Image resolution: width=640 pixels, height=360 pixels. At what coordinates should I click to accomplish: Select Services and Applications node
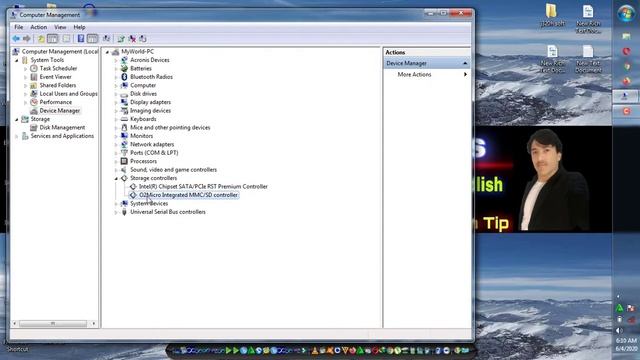(x=62, y=136)
